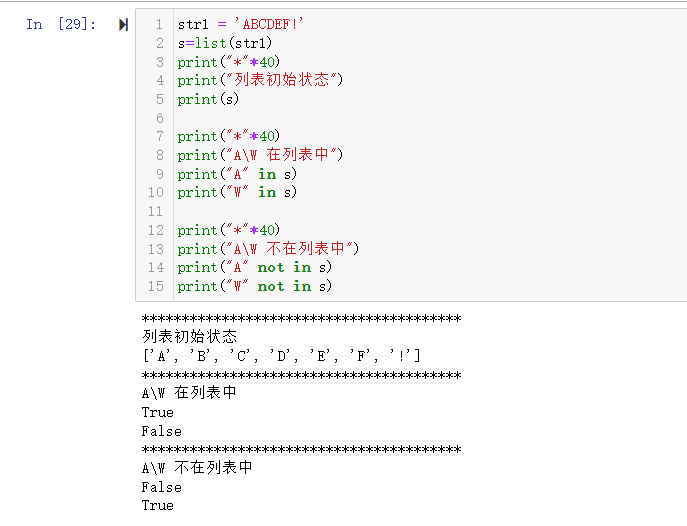Click line print("W" not in s)

pos(255,286)
